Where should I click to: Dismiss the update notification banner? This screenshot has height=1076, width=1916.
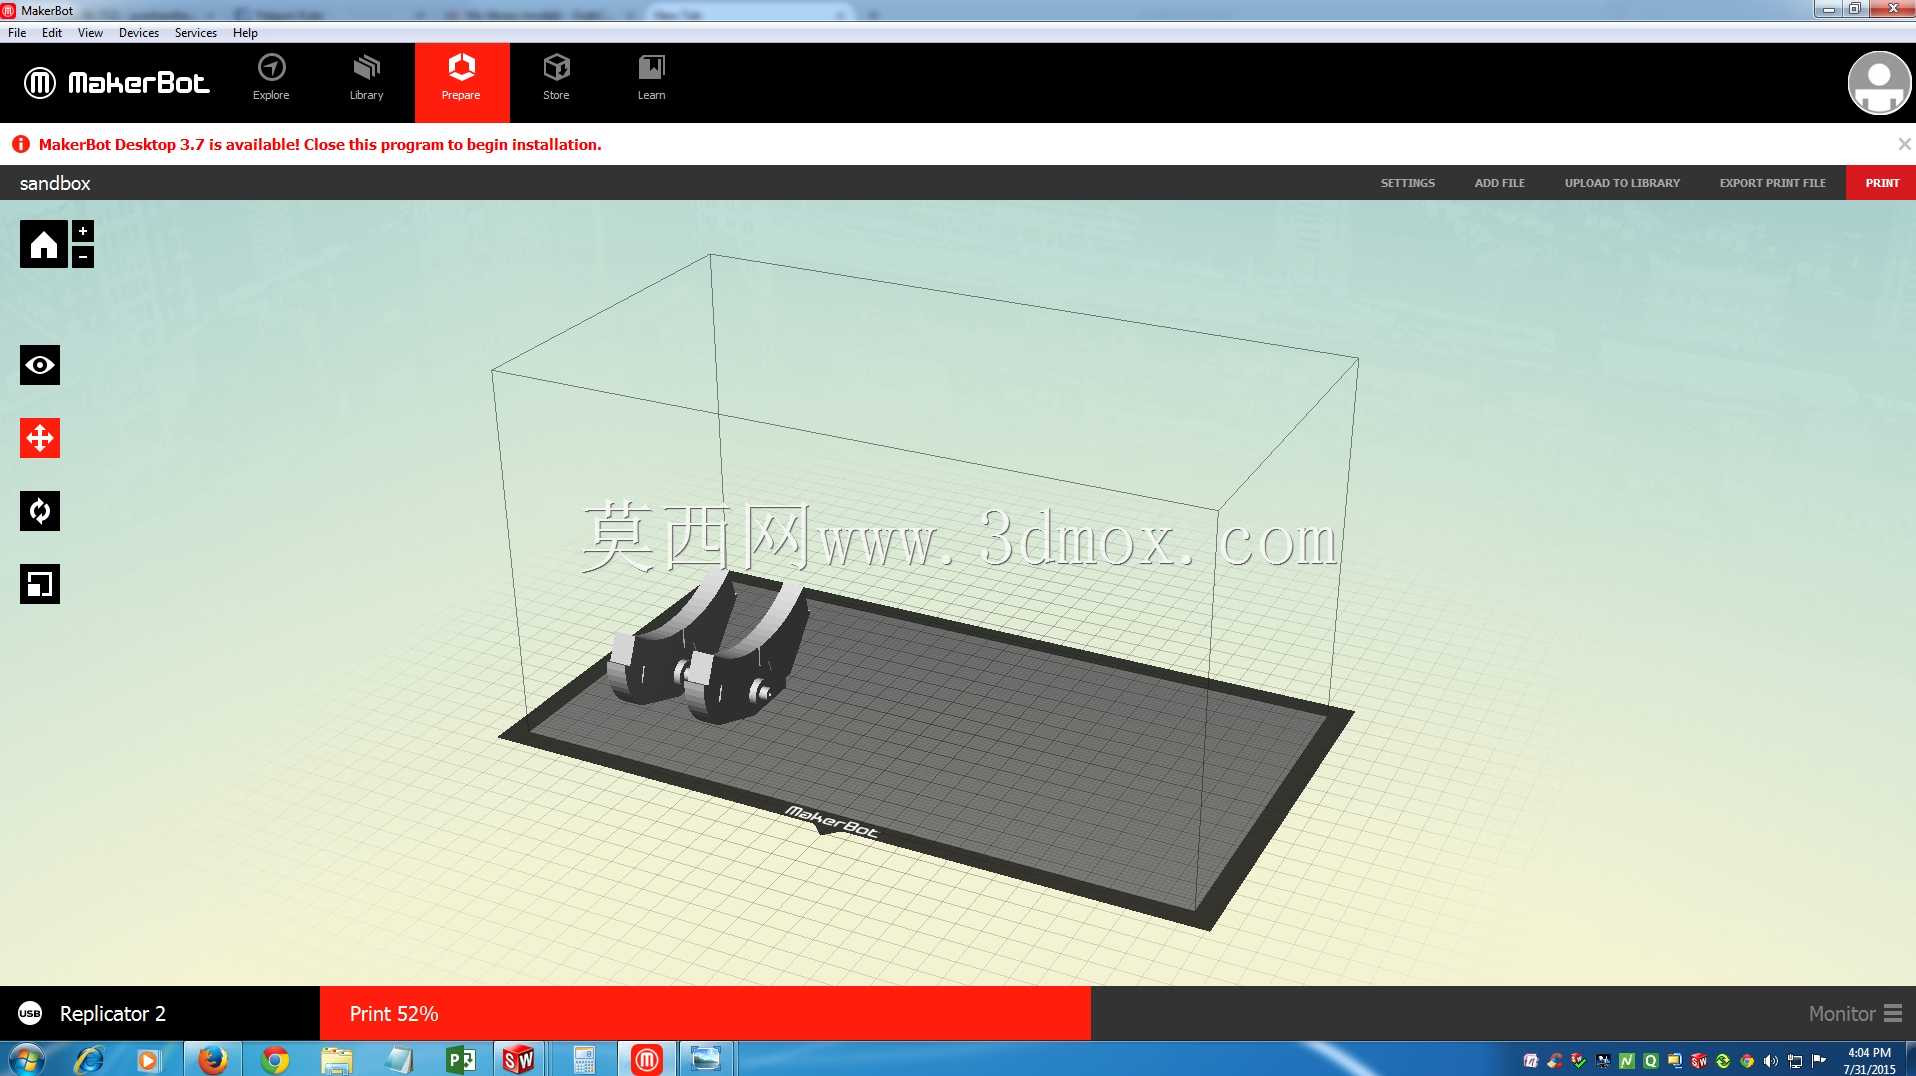click(1904, 144)
